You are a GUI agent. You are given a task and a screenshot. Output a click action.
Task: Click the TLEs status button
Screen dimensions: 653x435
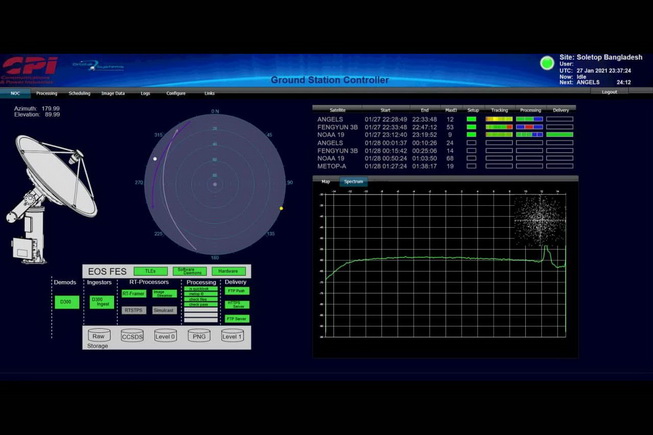(x=150, y=271)
